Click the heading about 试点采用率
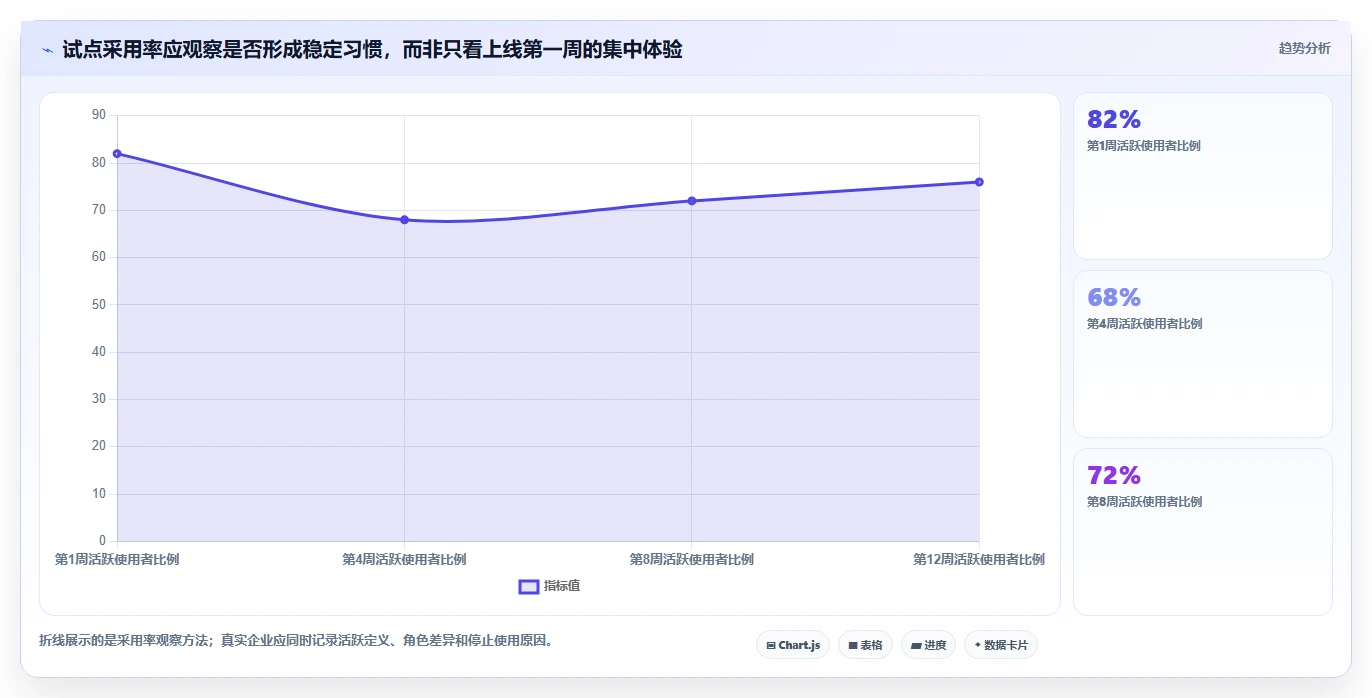The height and width of the screenshot is (698, 1372). click(372, 49)
